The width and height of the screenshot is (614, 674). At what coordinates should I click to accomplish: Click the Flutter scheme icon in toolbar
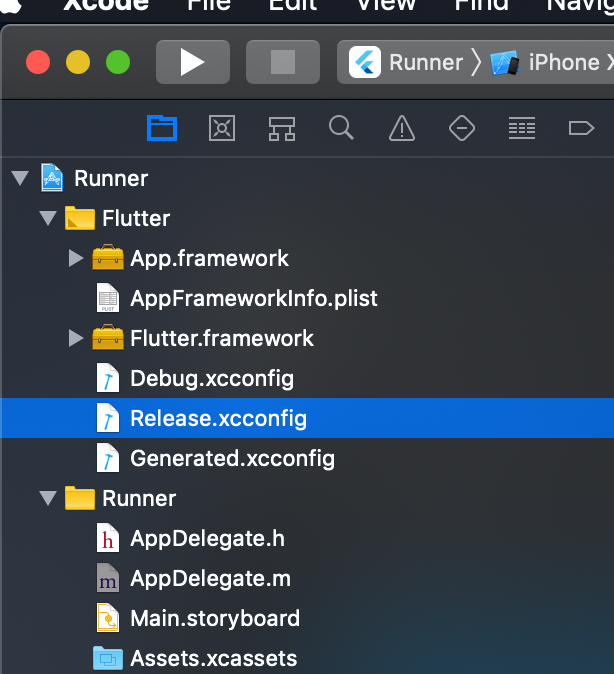[365, 62]
